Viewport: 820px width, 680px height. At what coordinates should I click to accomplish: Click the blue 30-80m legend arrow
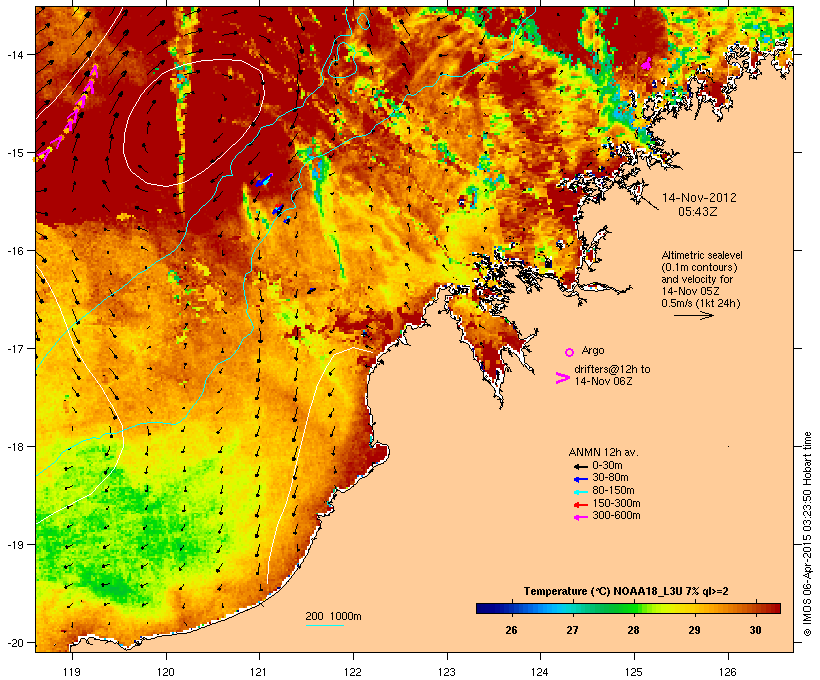(580, 479)
